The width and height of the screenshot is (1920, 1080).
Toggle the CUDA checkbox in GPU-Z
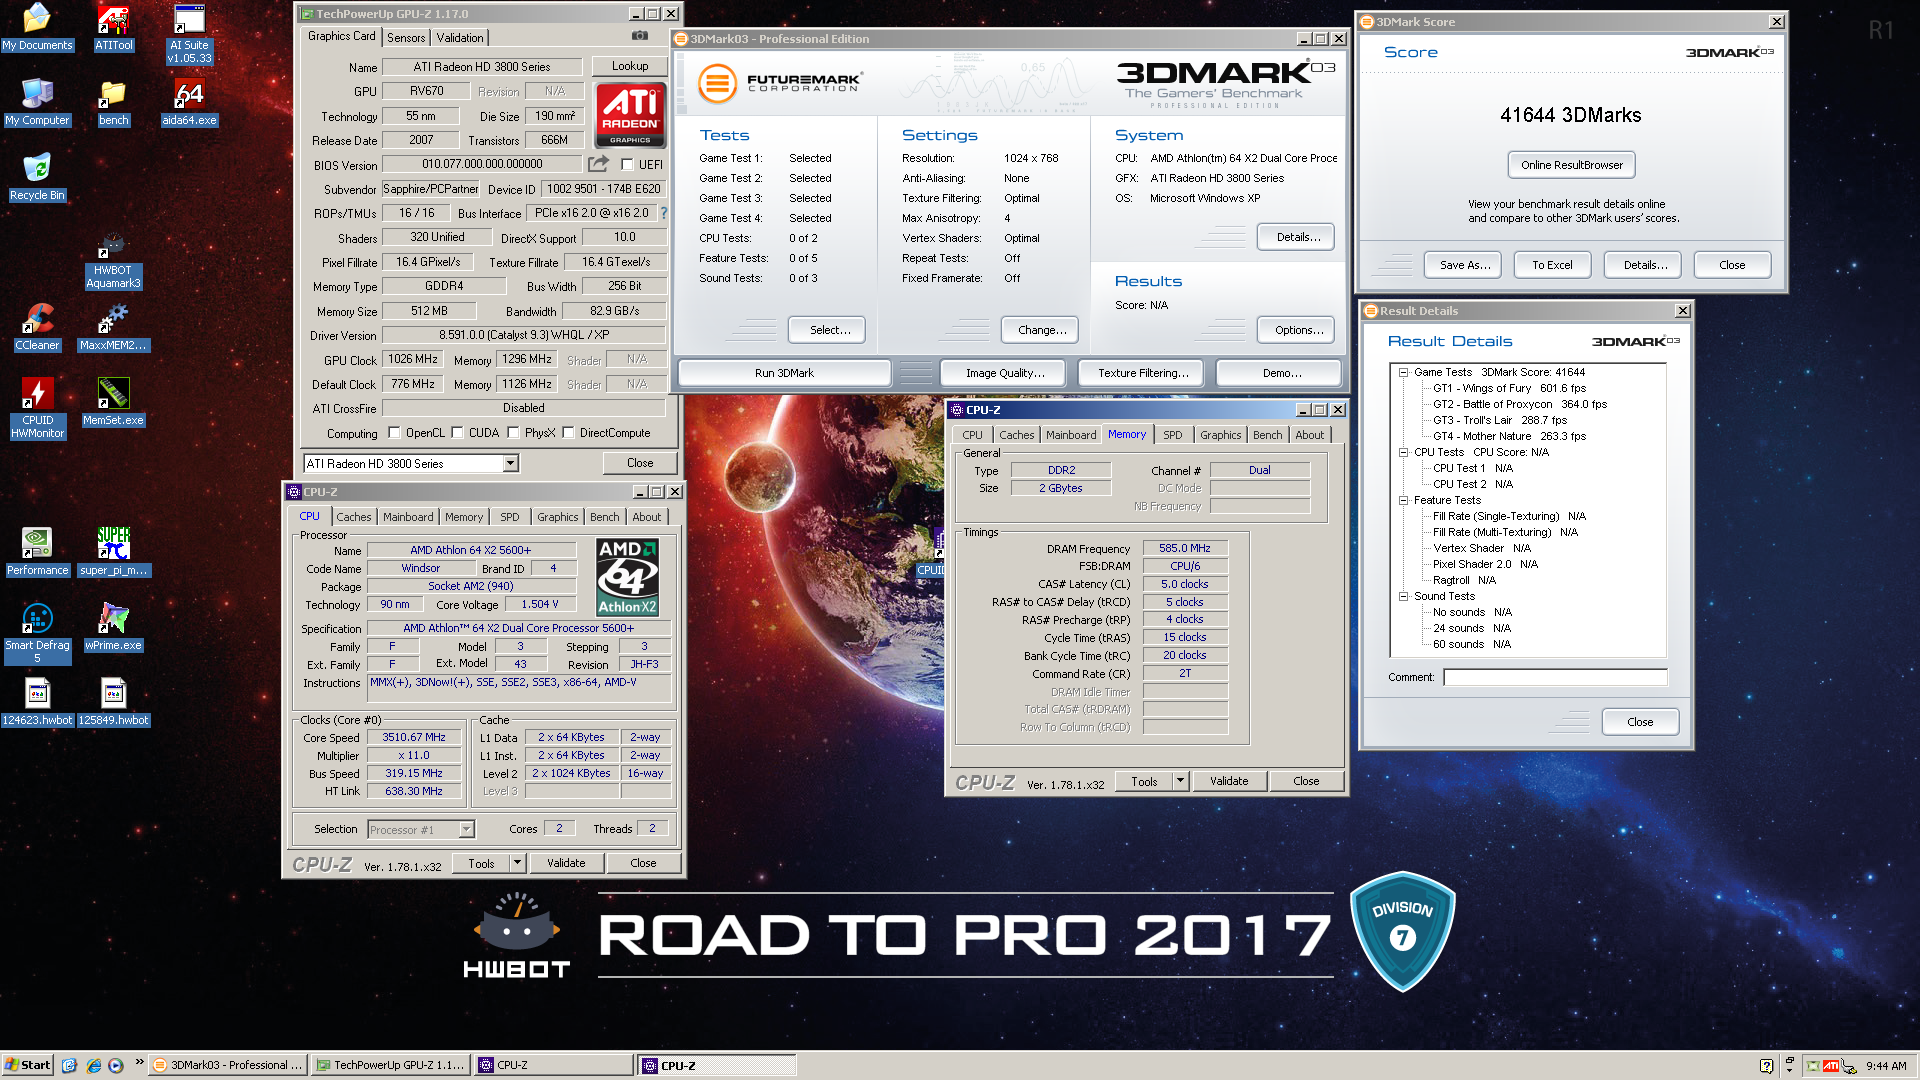457,433
